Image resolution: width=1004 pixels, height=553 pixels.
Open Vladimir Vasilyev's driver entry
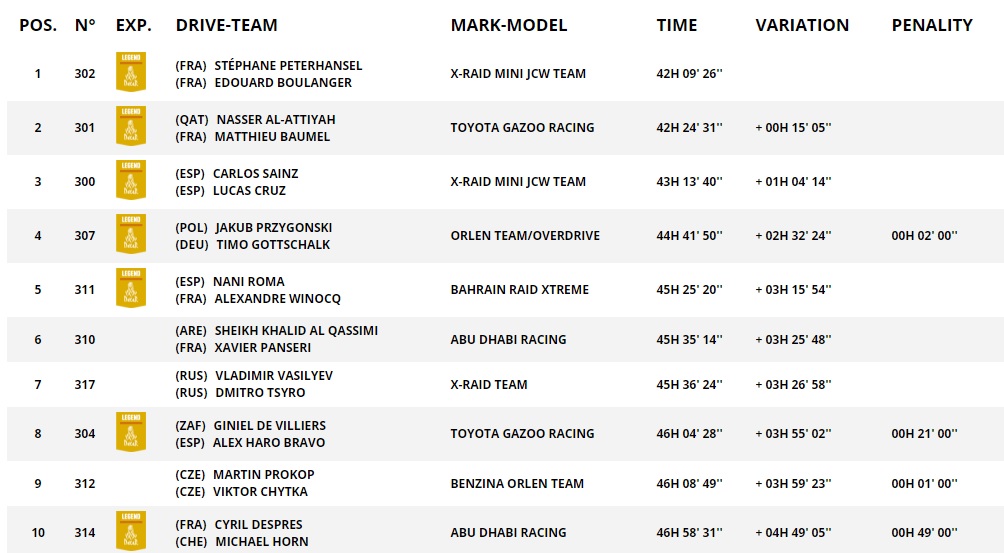tap(273, 375)
